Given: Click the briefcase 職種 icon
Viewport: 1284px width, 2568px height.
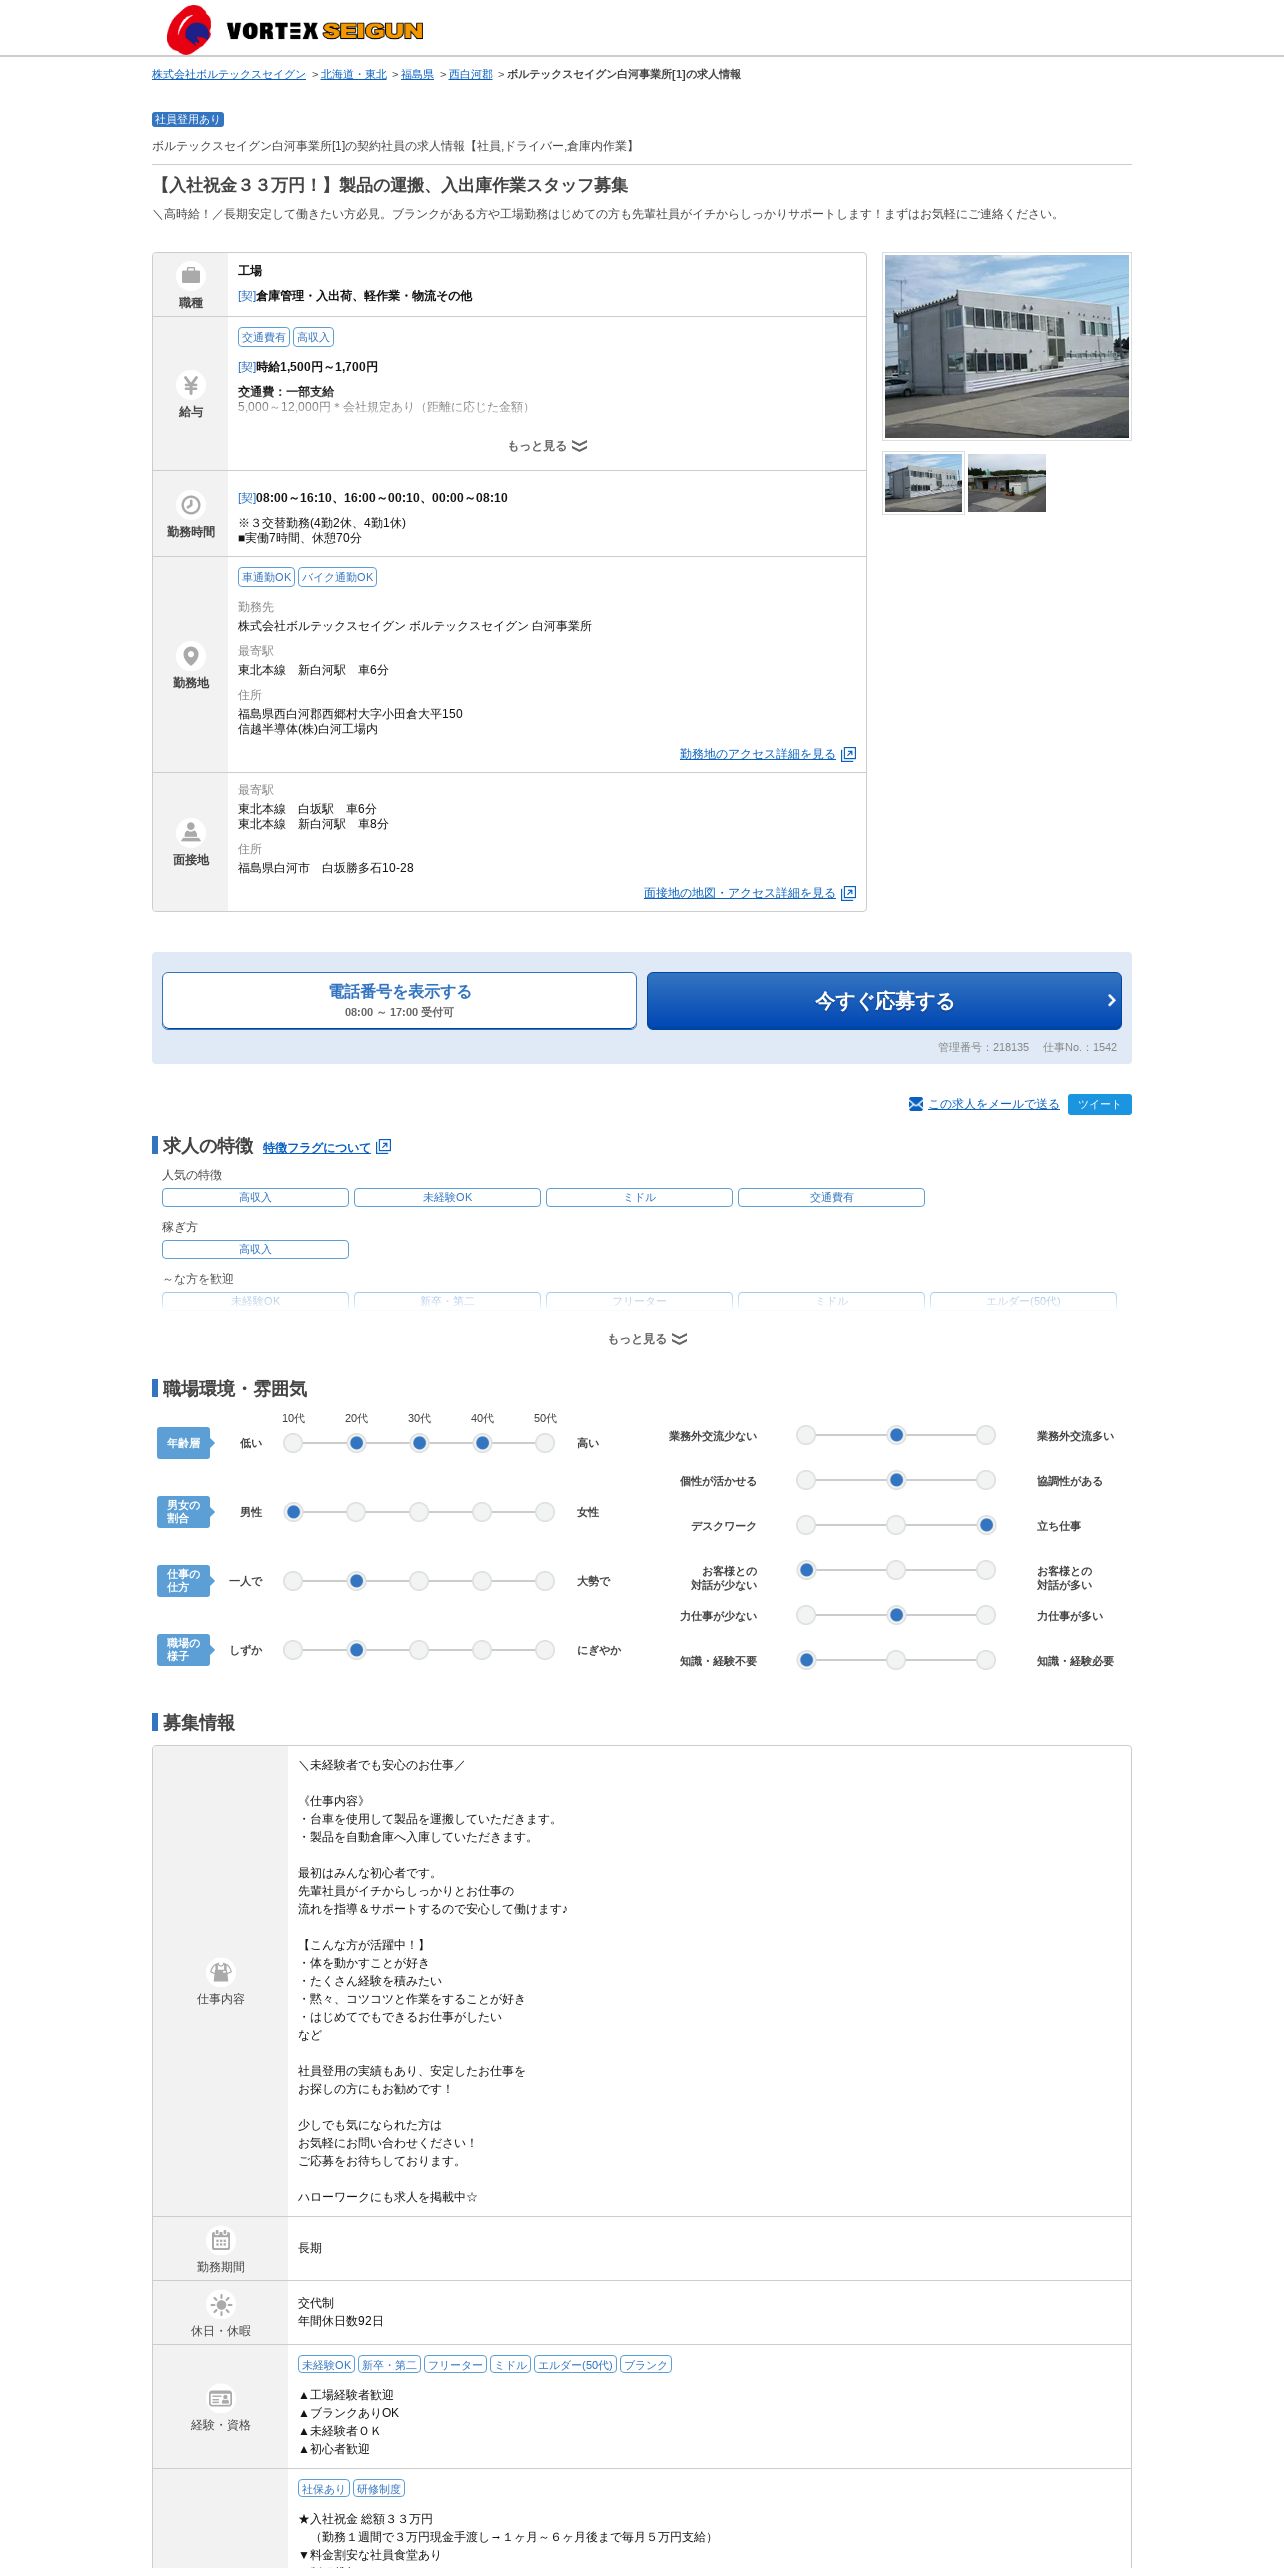Looking at the screenshot, I should click(x=190, y=275).
